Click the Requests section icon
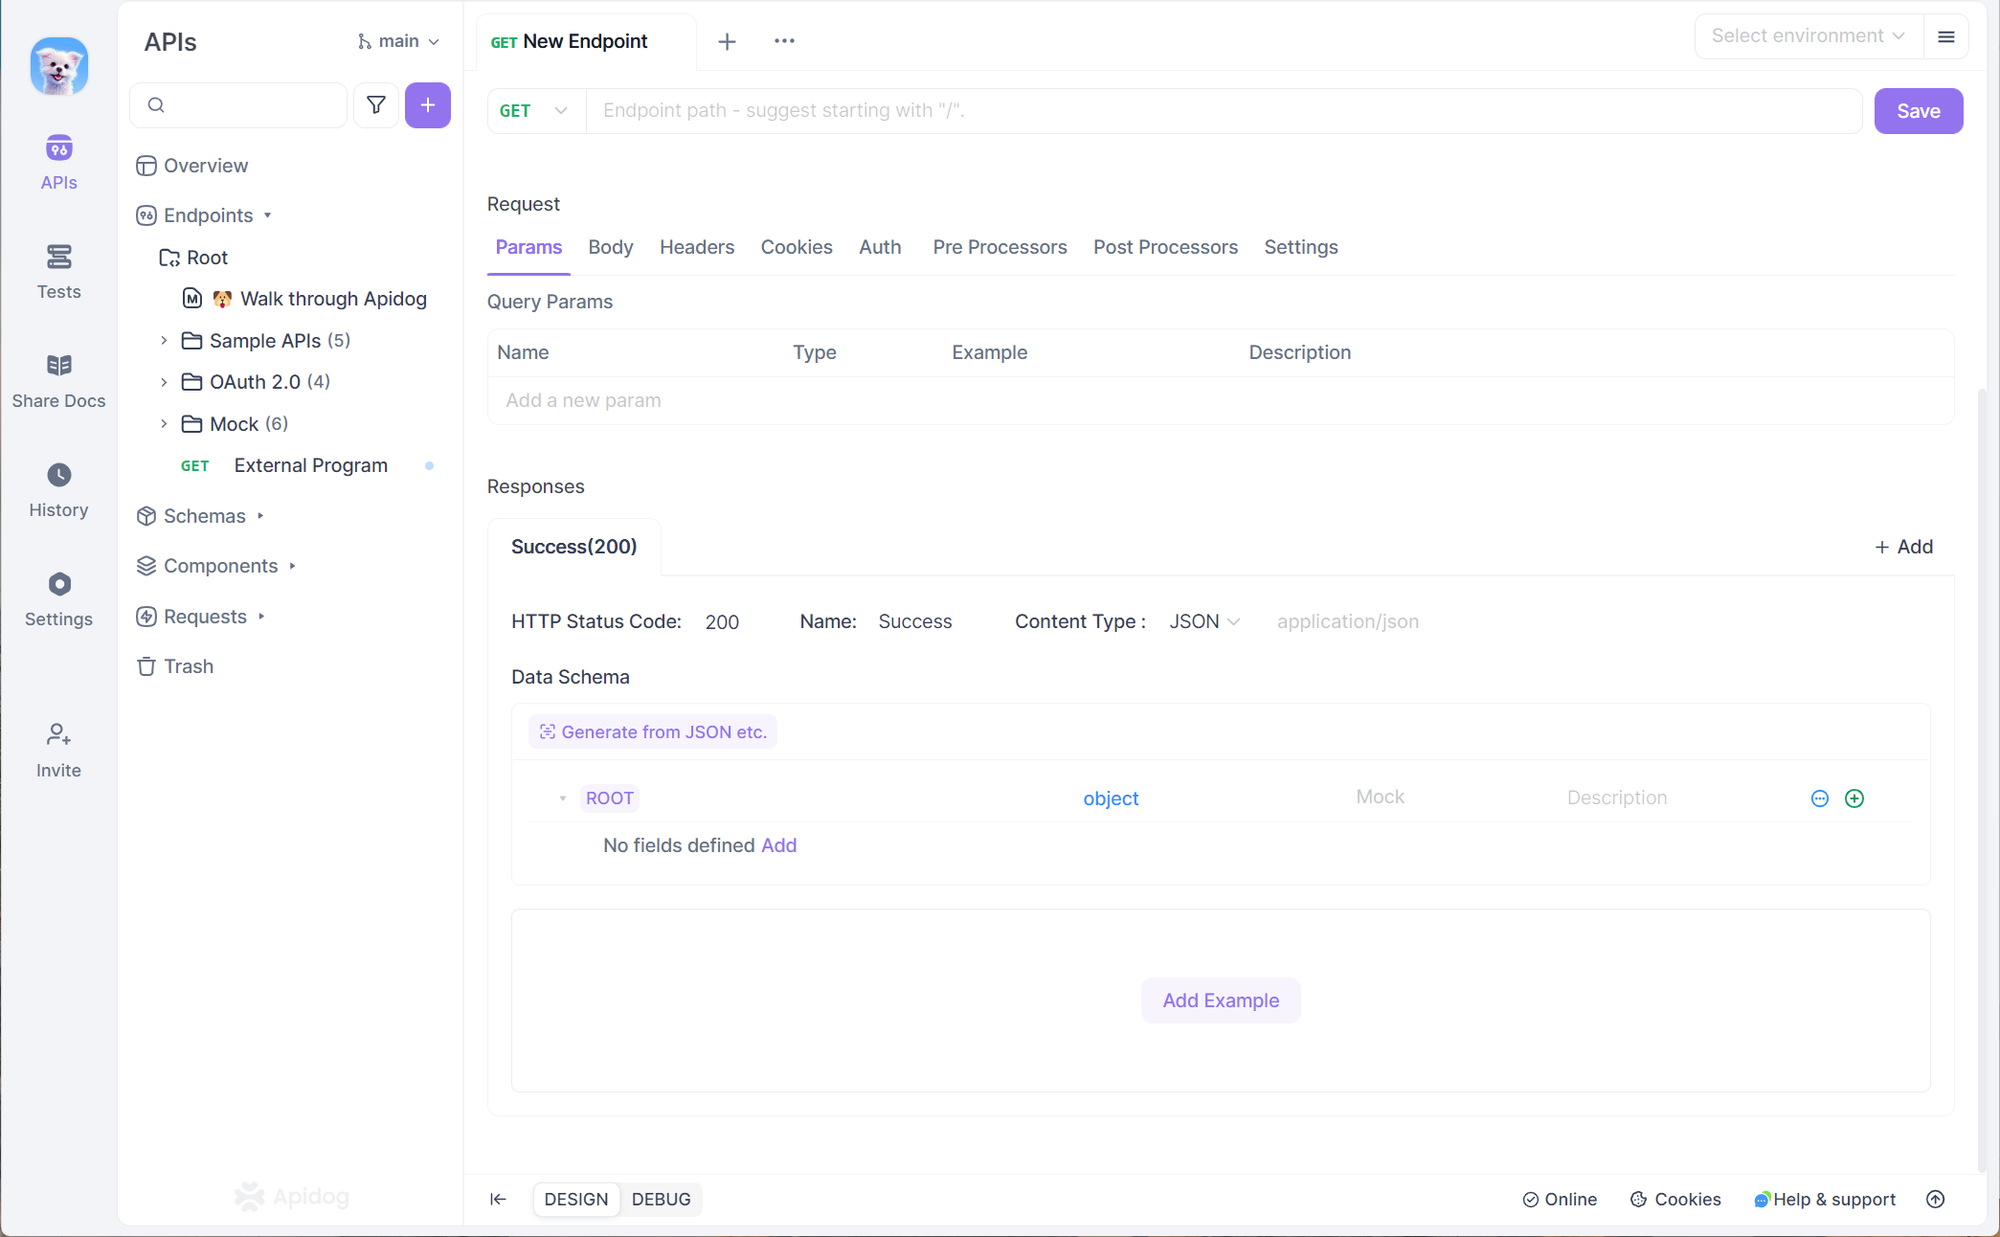Image resolution: width=2000 pixels, height=1237 pixels. click(146, 616)
